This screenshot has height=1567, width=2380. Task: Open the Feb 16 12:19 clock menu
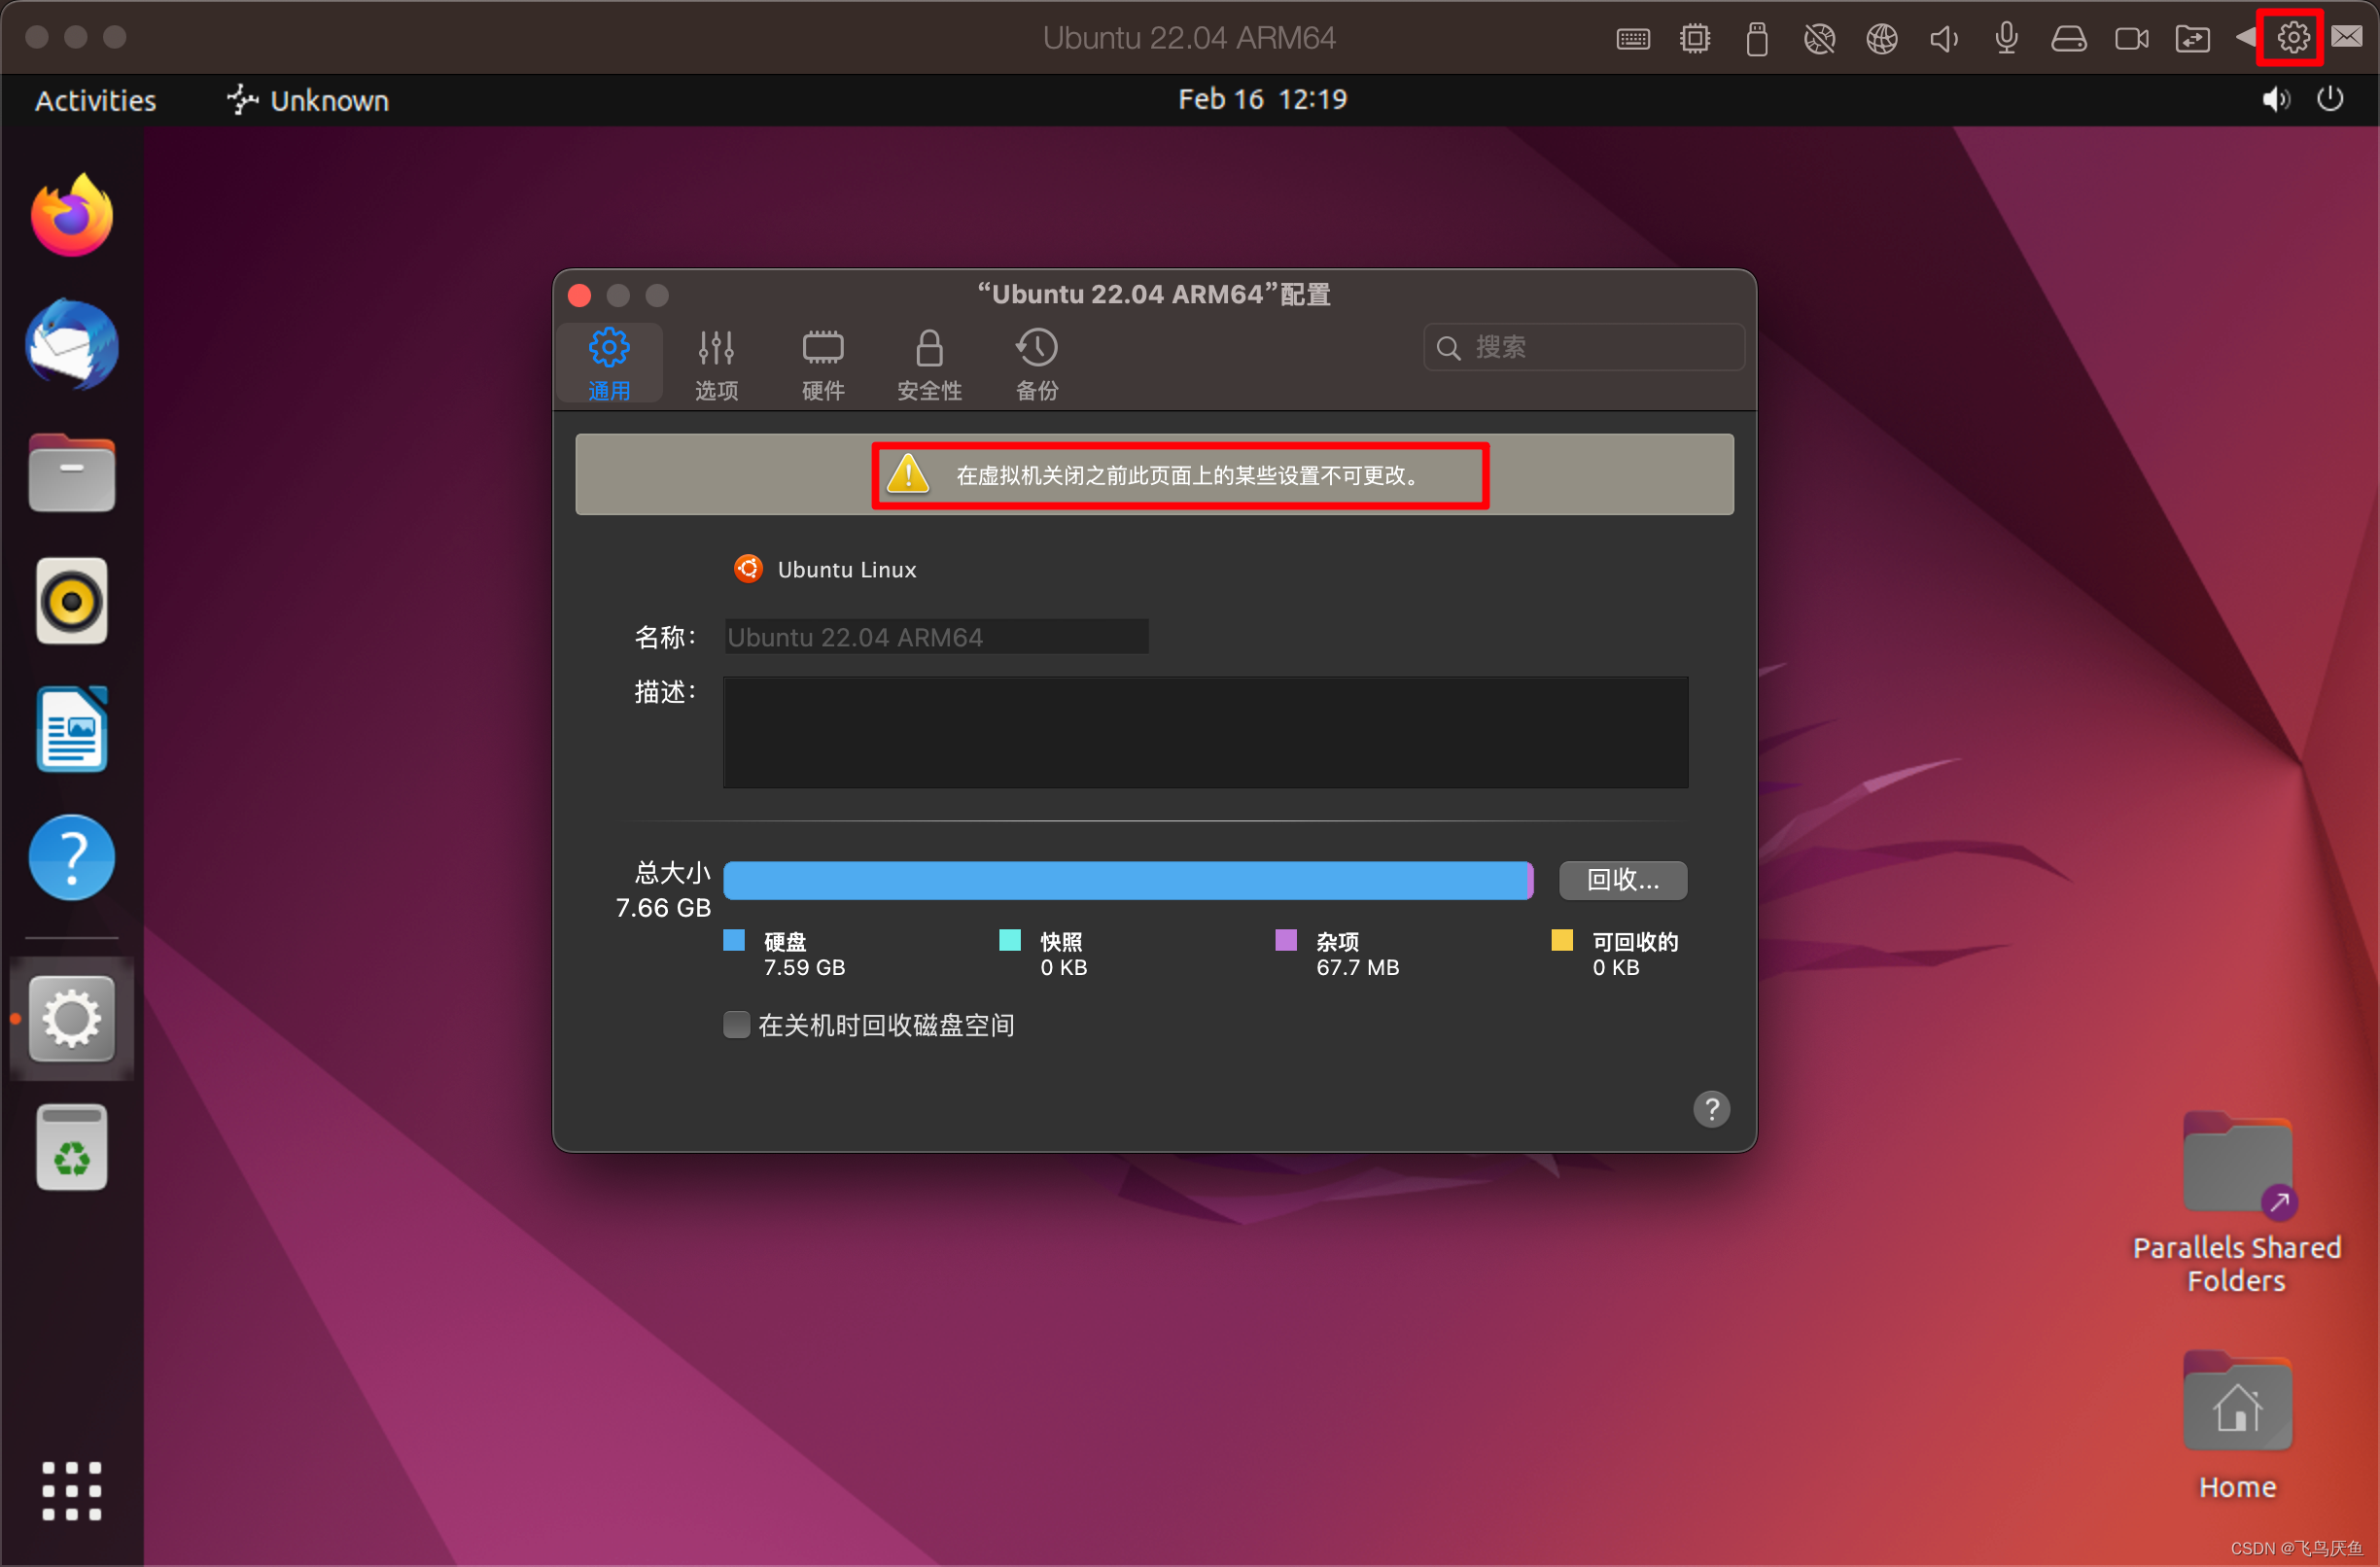pos(1262,99)
